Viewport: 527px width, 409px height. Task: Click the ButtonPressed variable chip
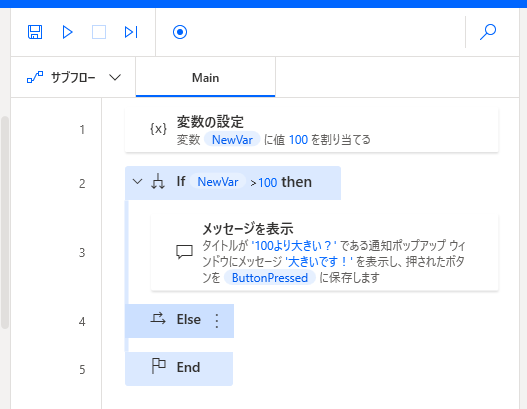[270, 278]
